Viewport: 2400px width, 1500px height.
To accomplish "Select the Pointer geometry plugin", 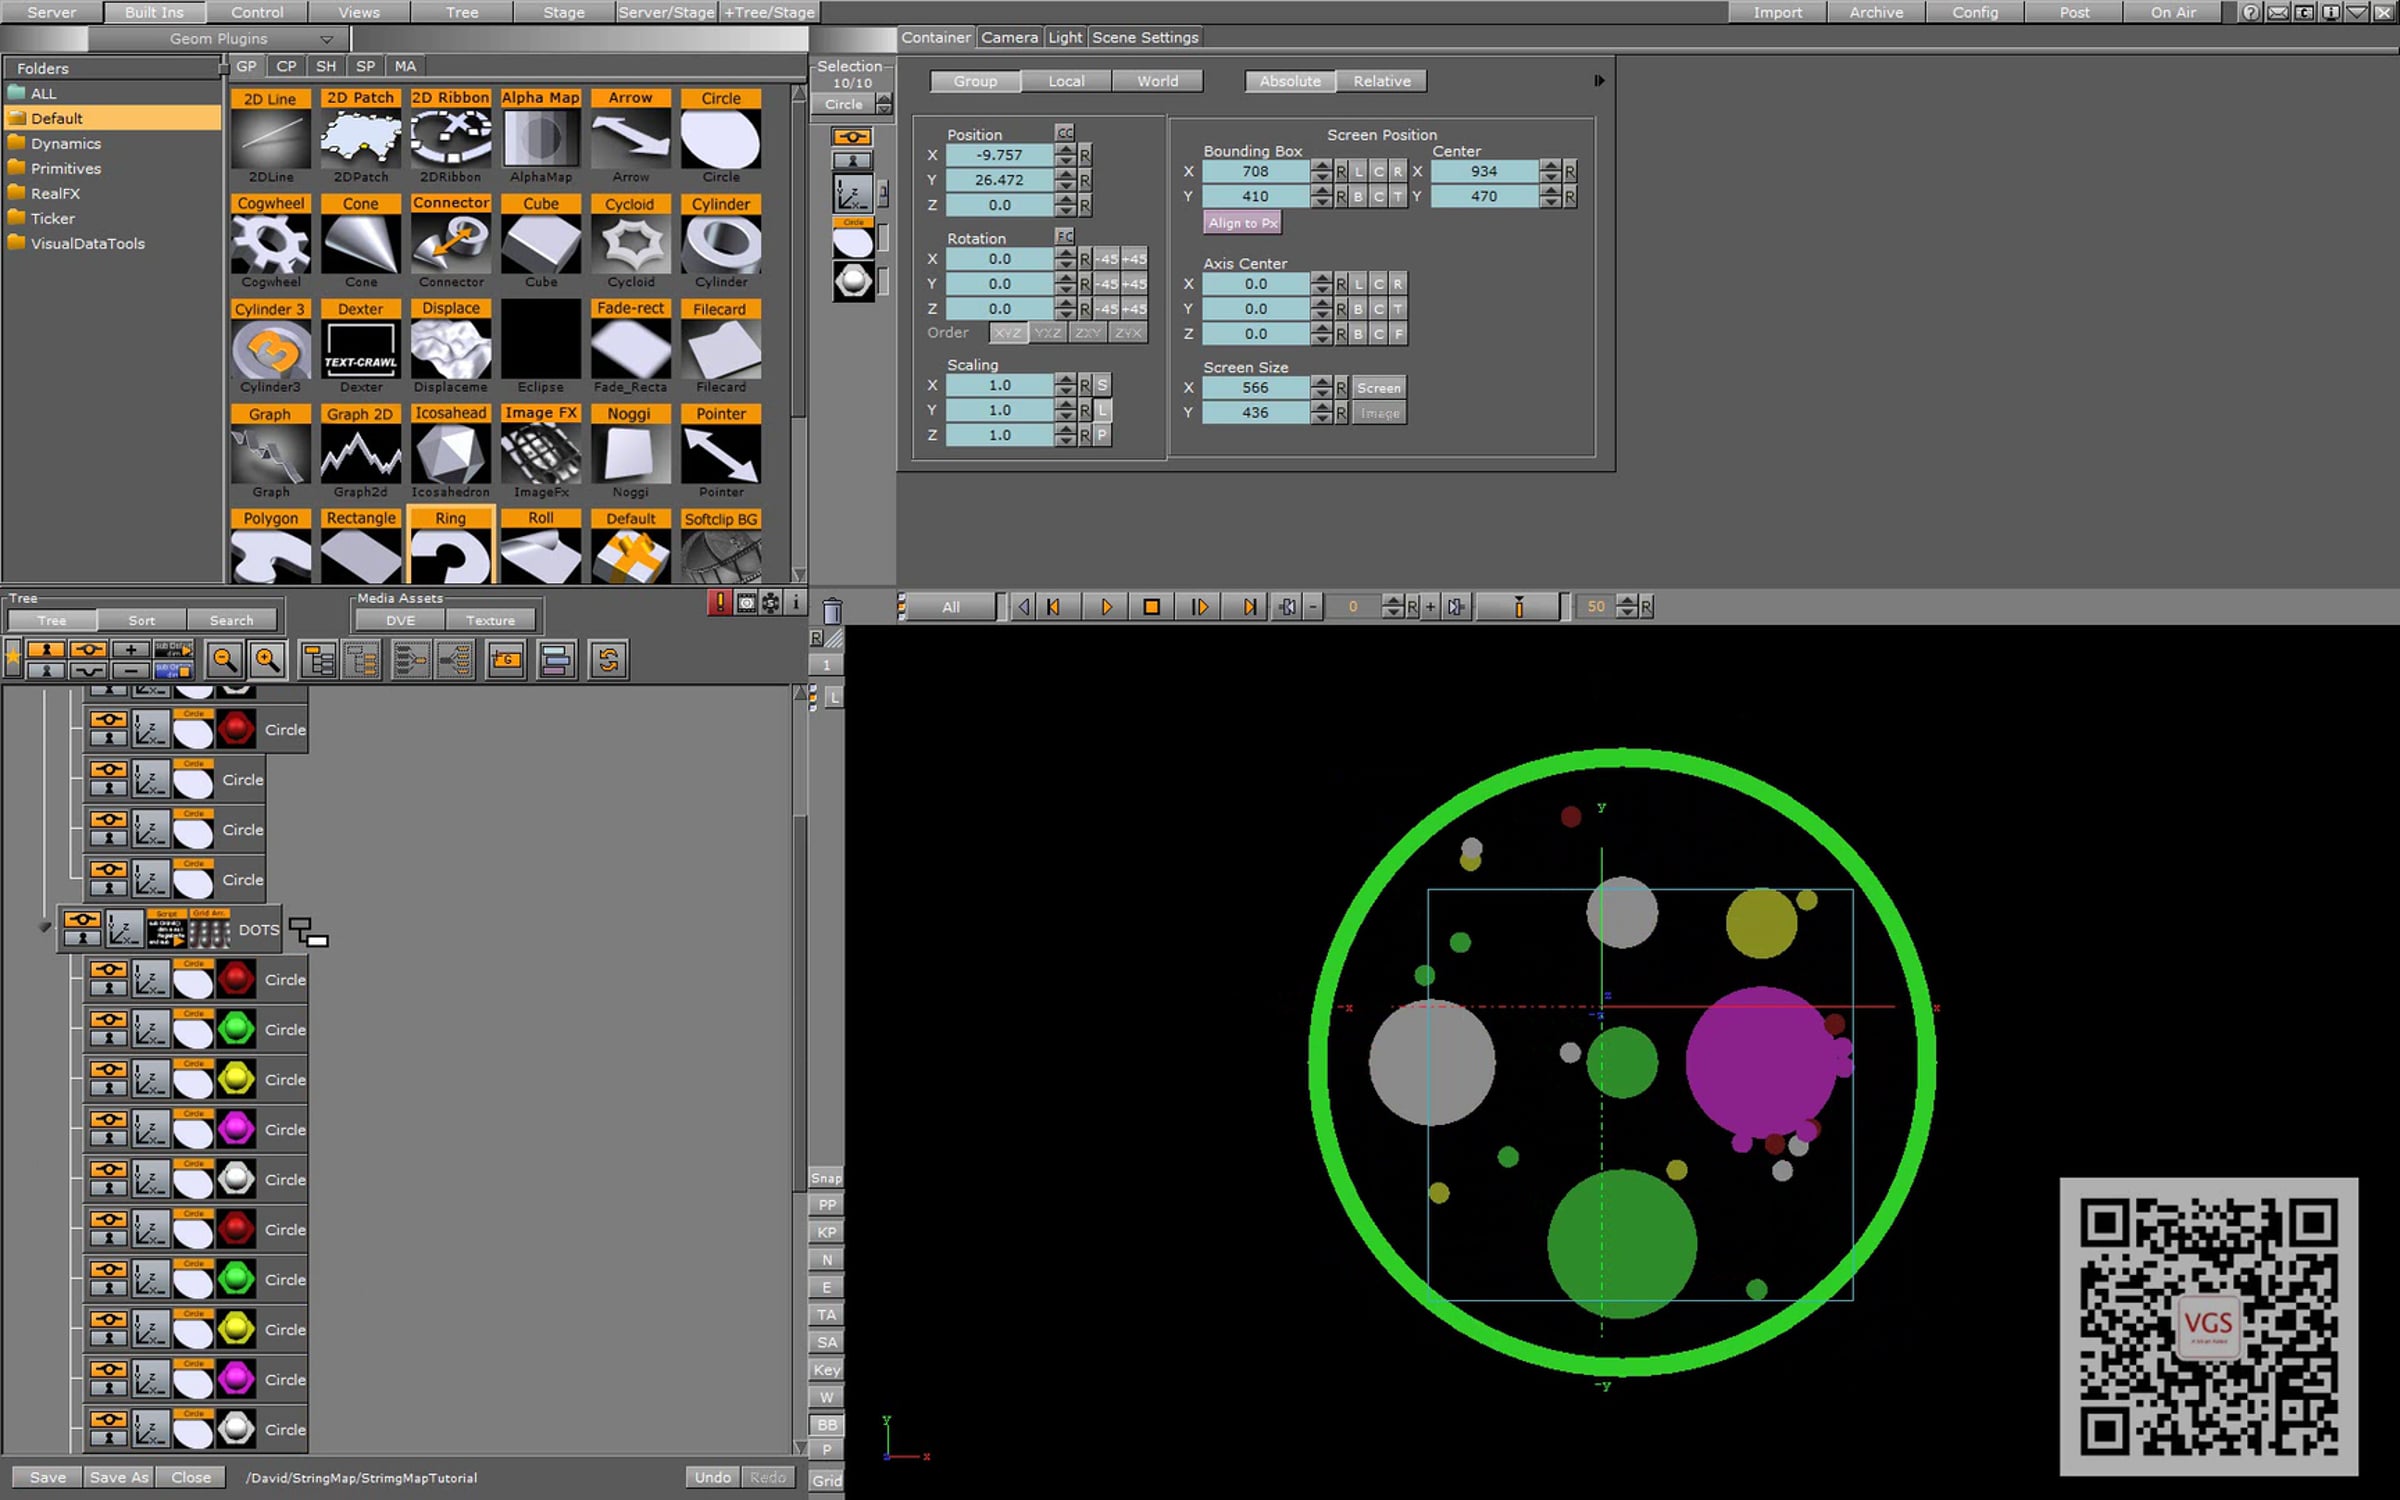I will pyautogui.click(x=720, y=453).
